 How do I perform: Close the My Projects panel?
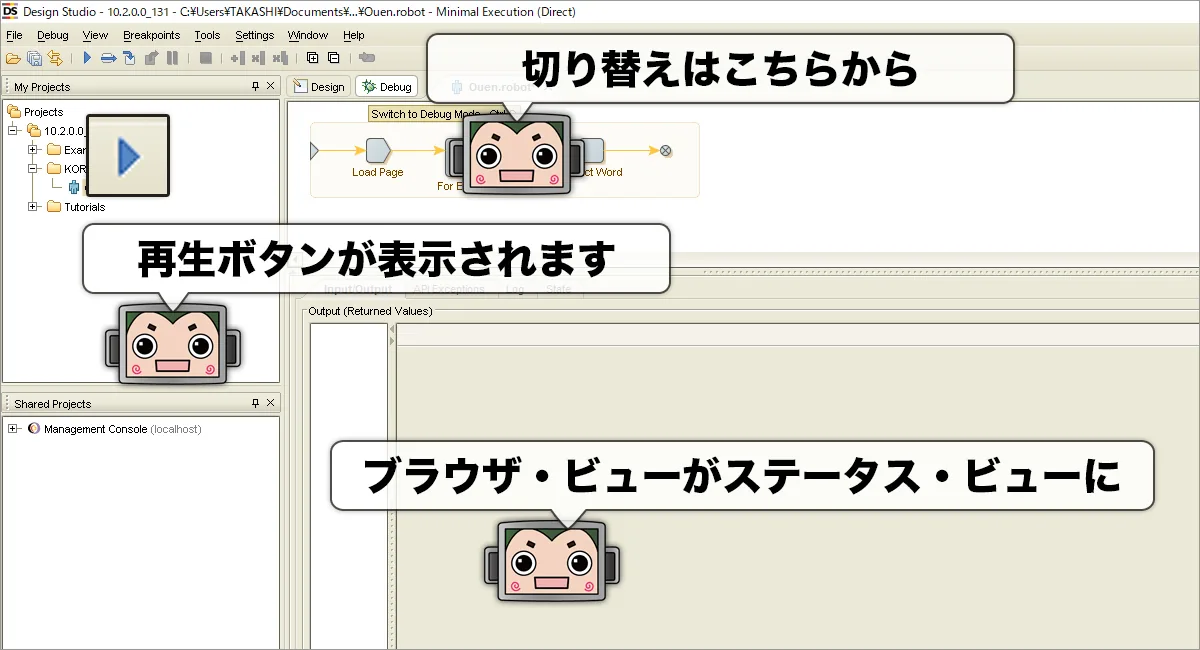pyautogui.click(x=271, y=87)
